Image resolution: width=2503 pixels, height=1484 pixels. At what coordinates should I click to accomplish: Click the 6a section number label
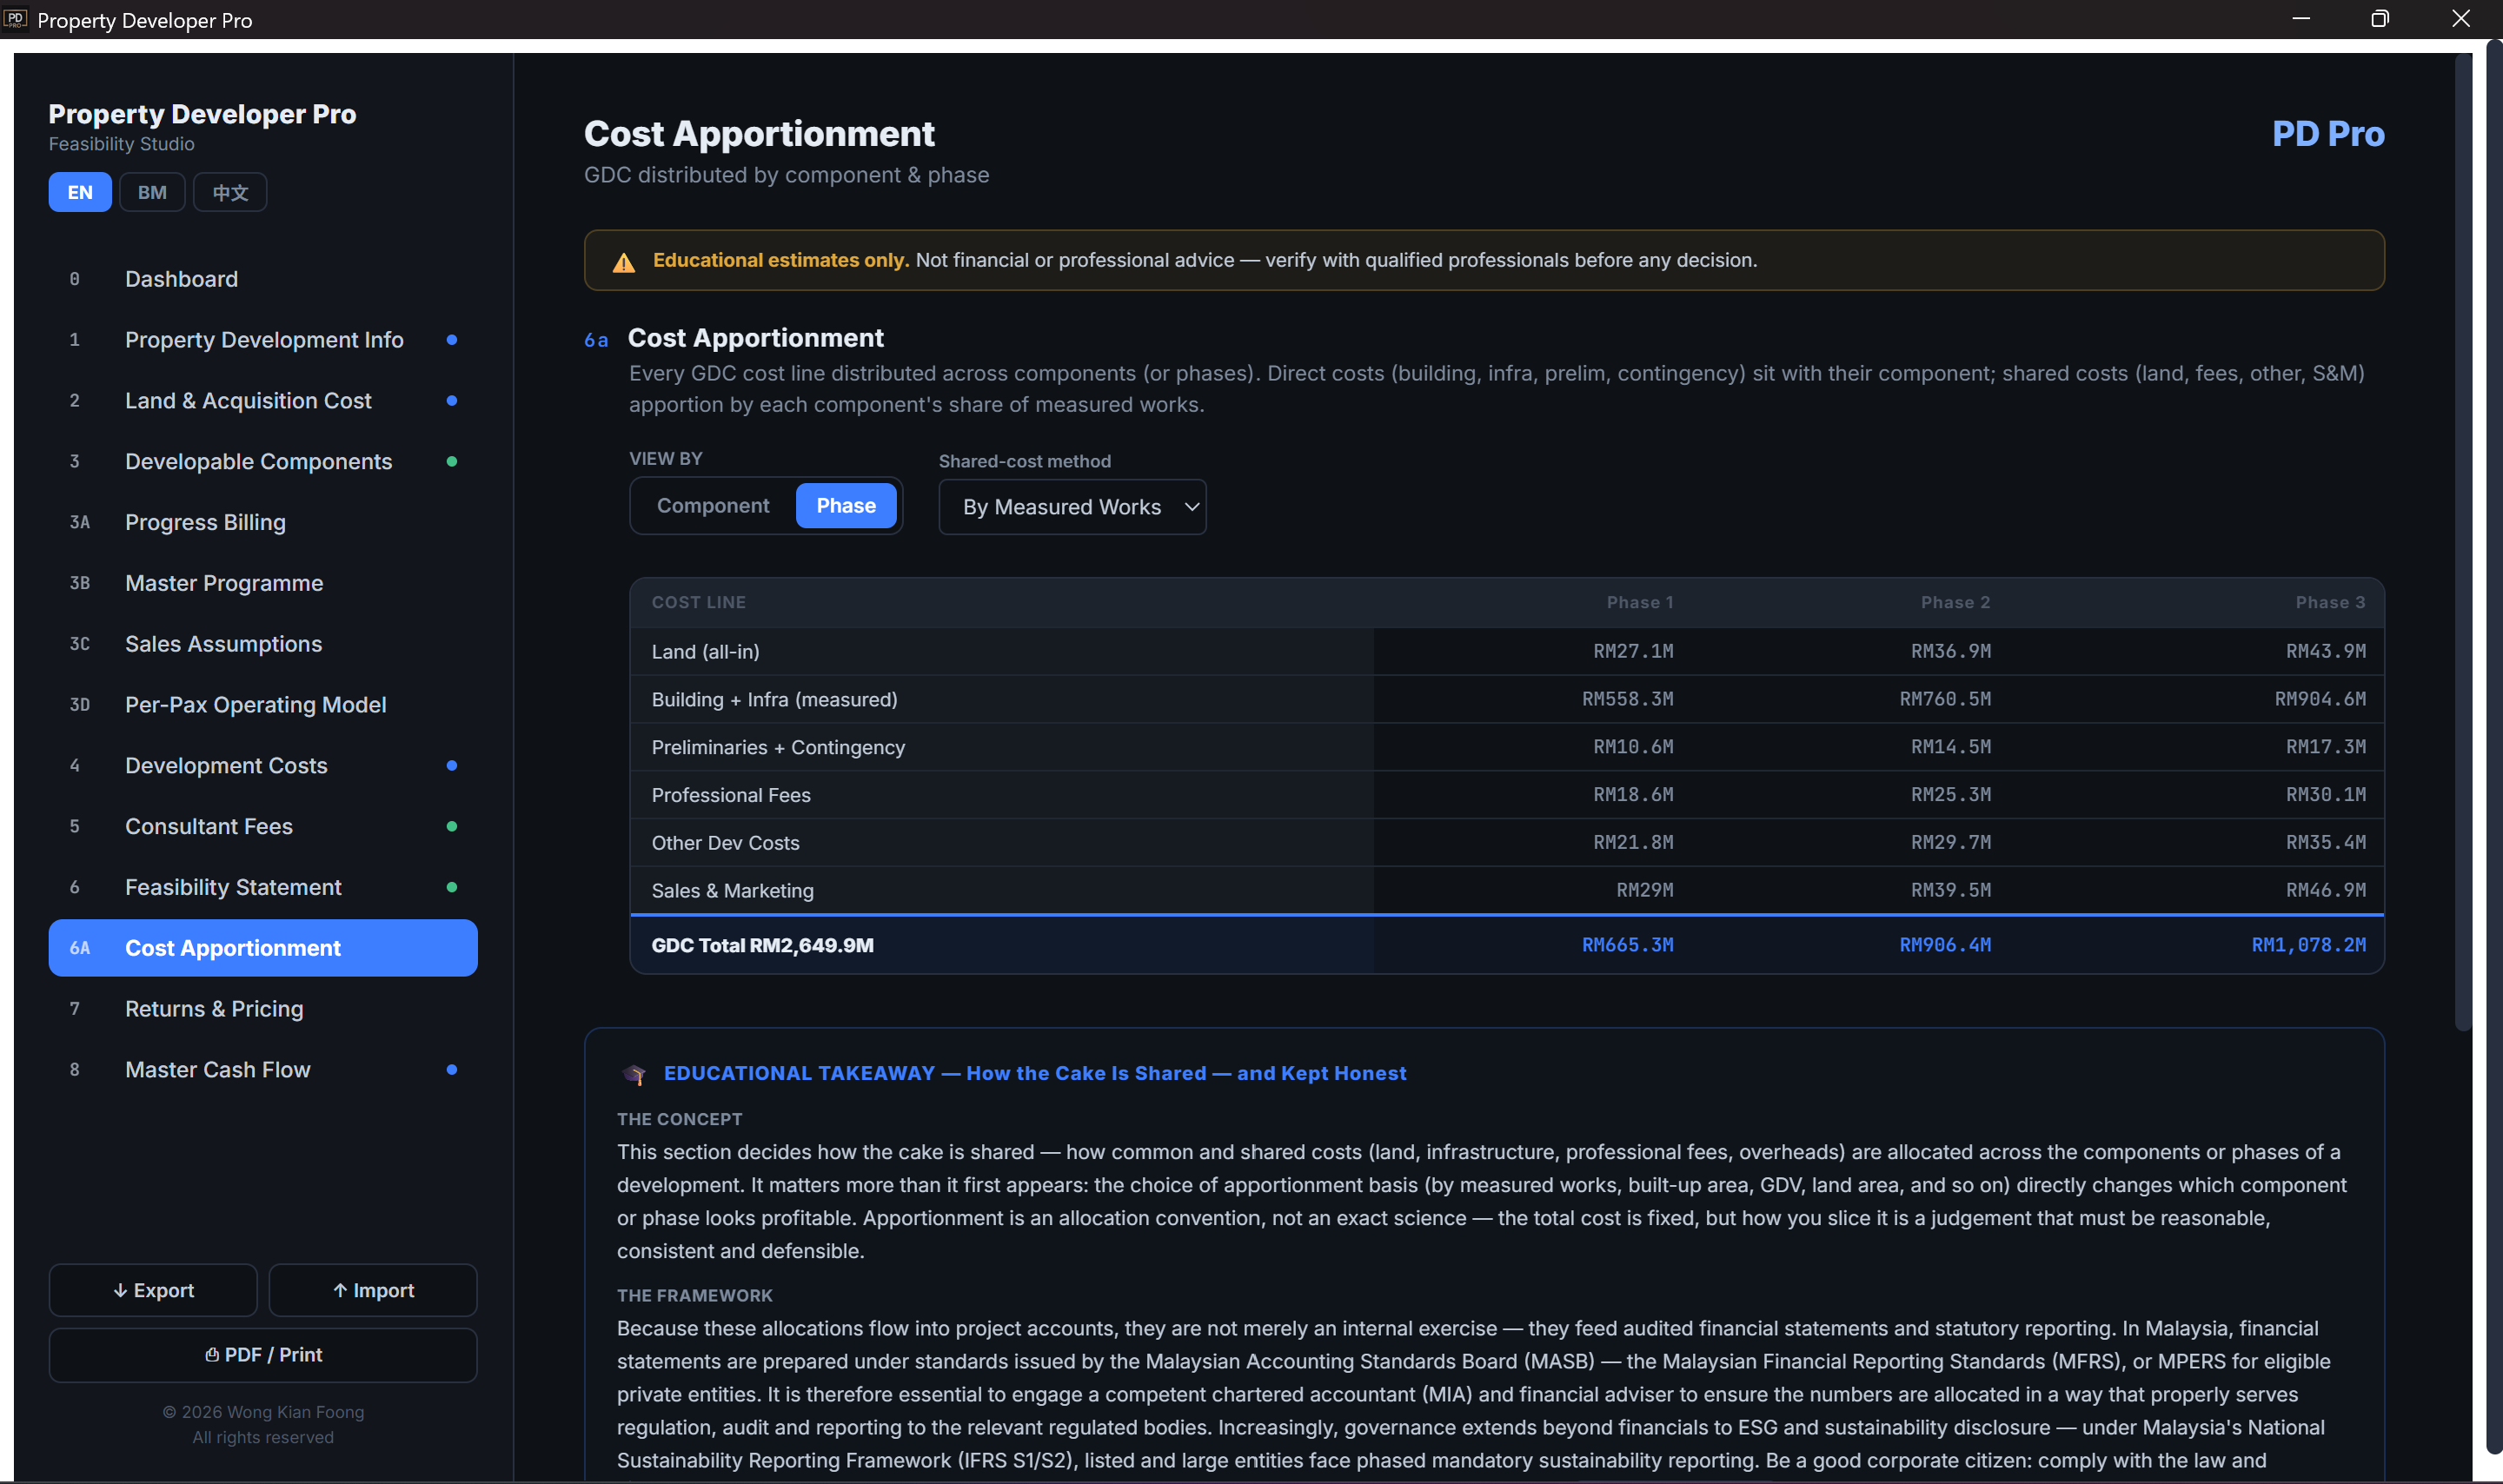tap(596, 341)
